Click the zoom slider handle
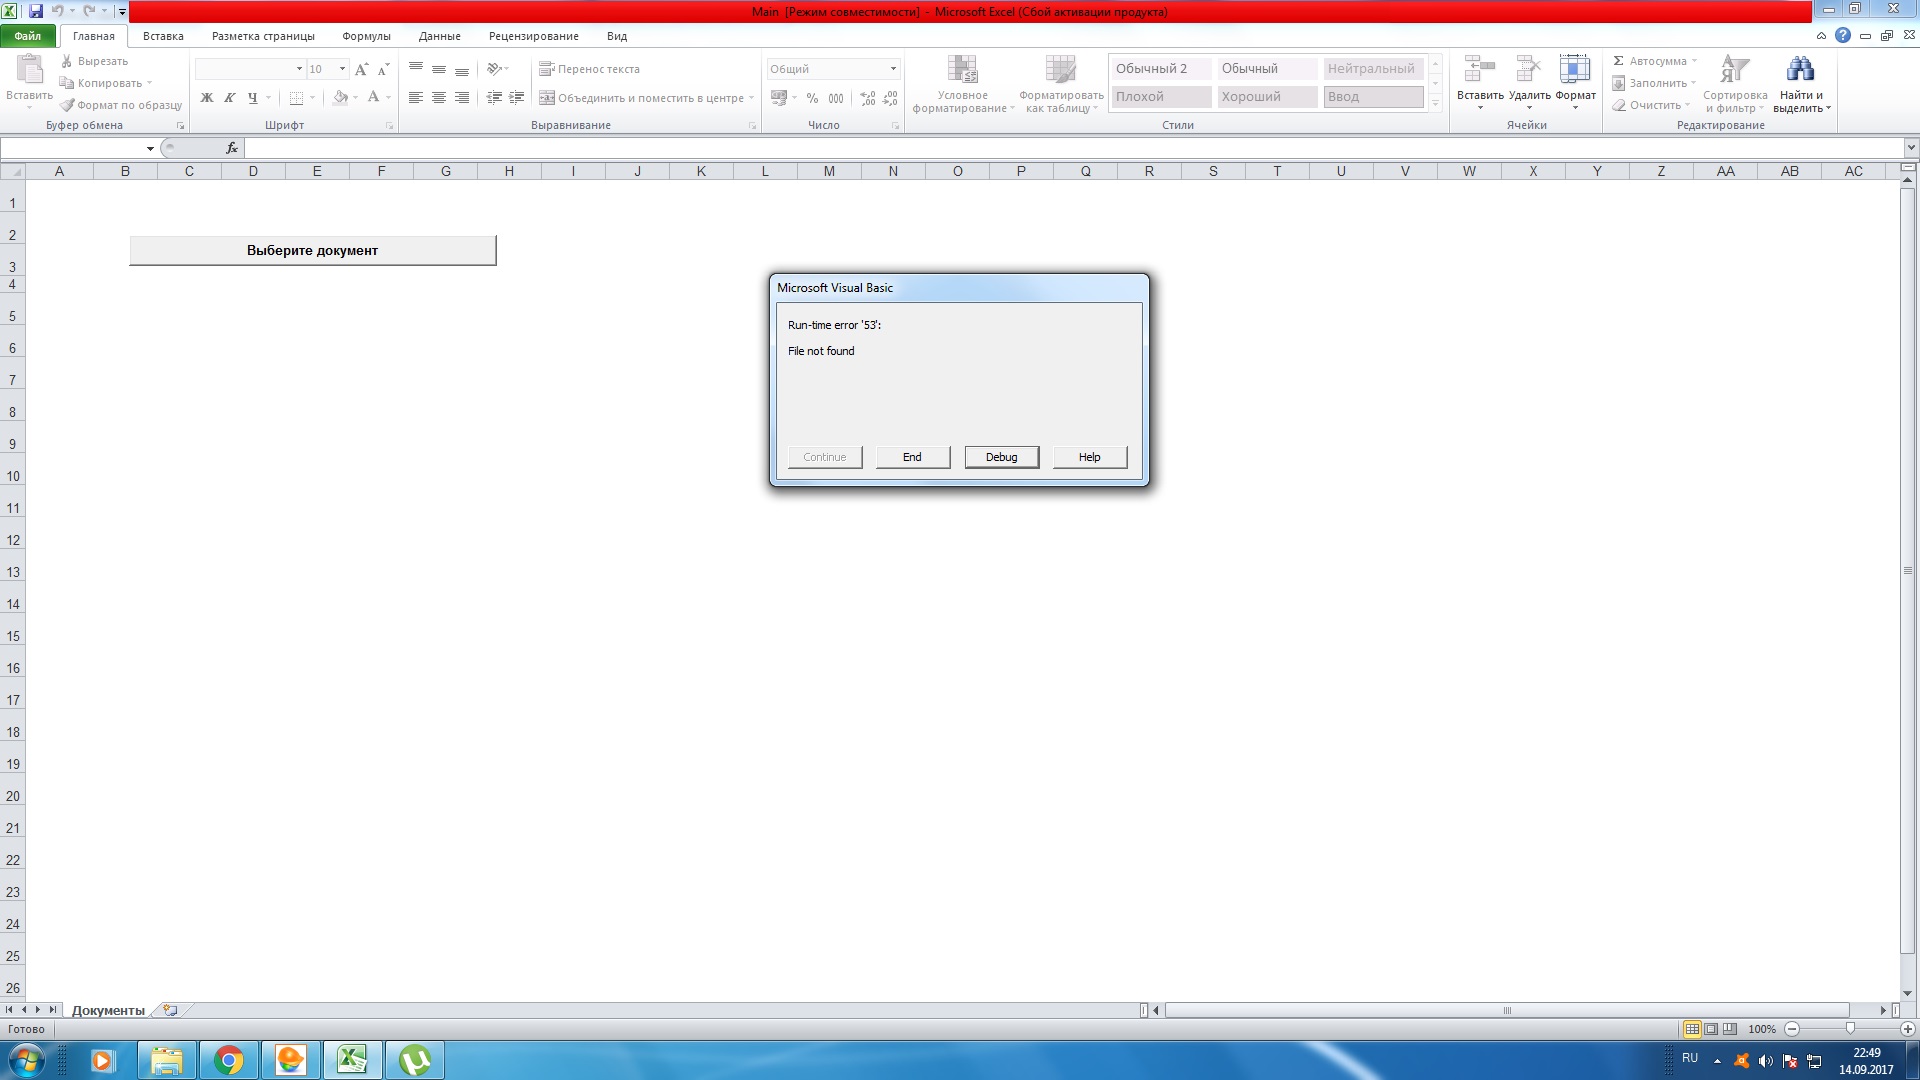 pos(1850,1029)
